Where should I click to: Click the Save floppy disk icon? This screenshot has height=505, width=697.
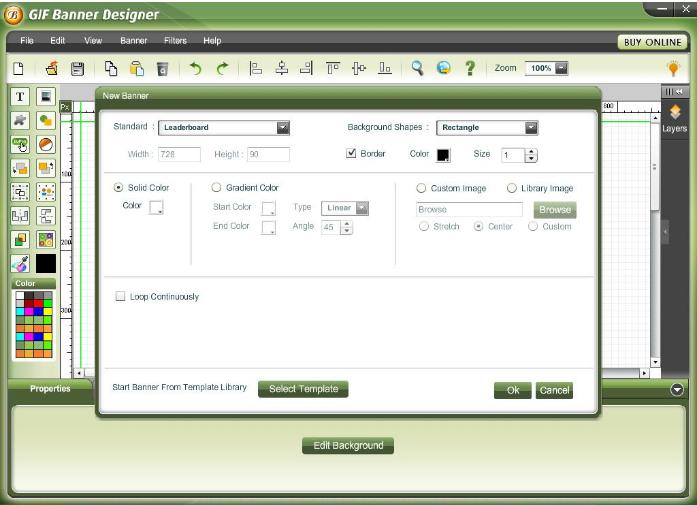[77, 68]
